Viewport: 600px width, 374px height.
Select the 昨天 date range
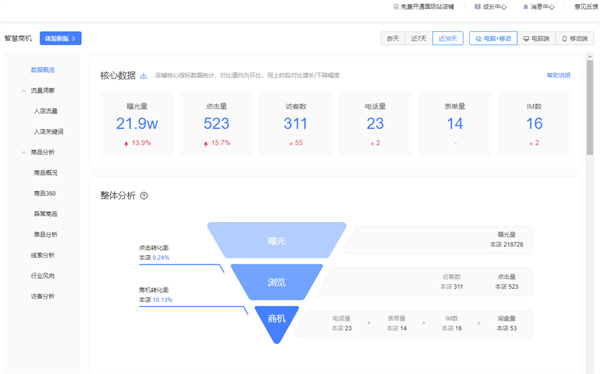tap(393, 38)
